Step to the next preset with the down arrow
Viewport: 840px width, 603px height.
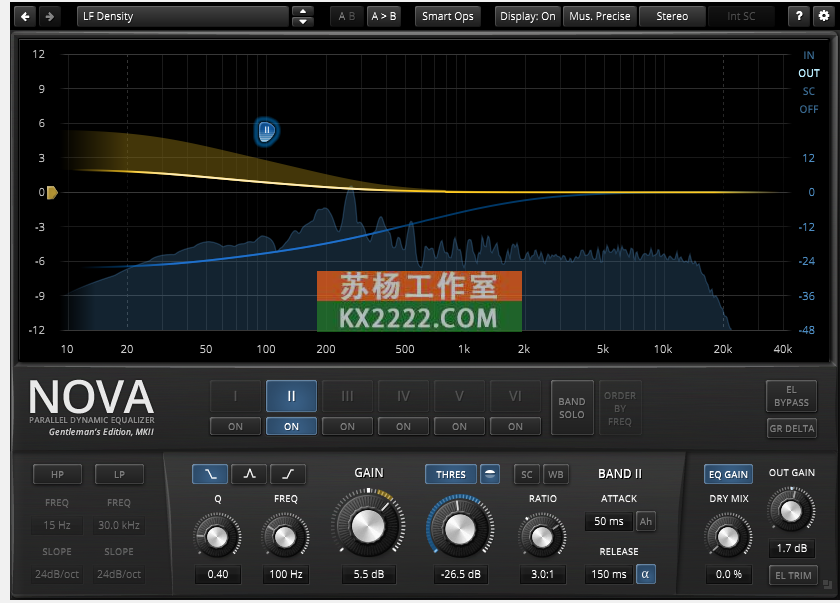coord(303,22)
